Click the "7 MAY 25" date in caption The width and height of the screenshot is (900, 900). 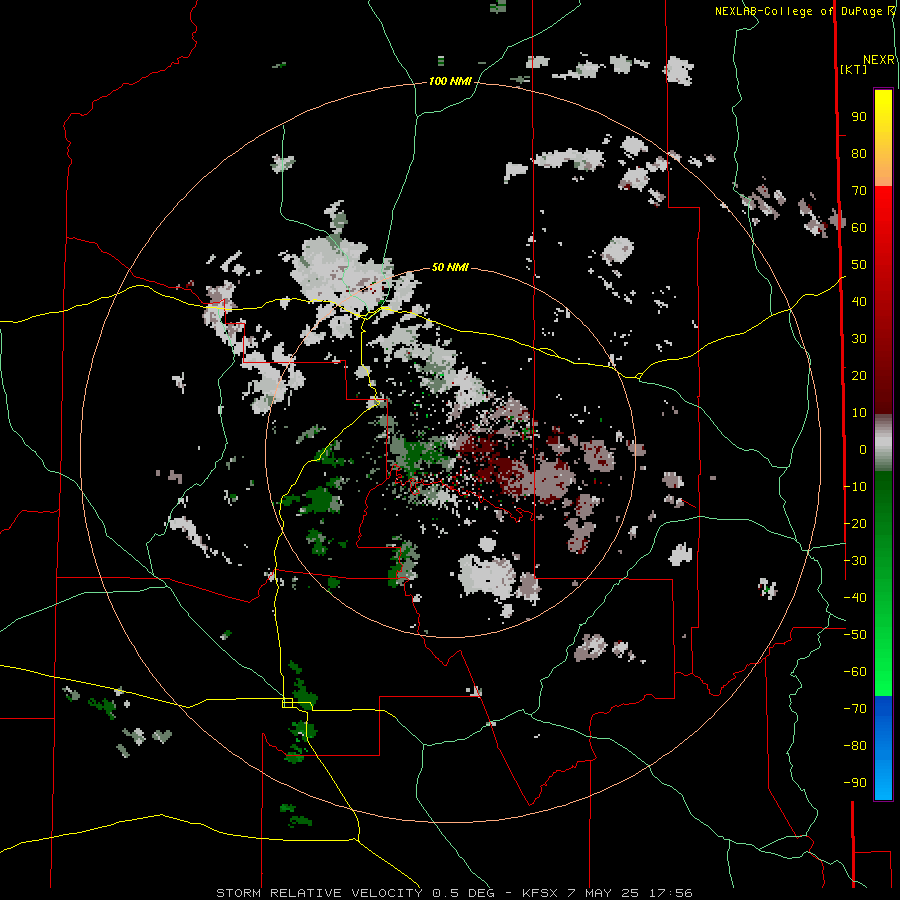(x=604, y=893)
